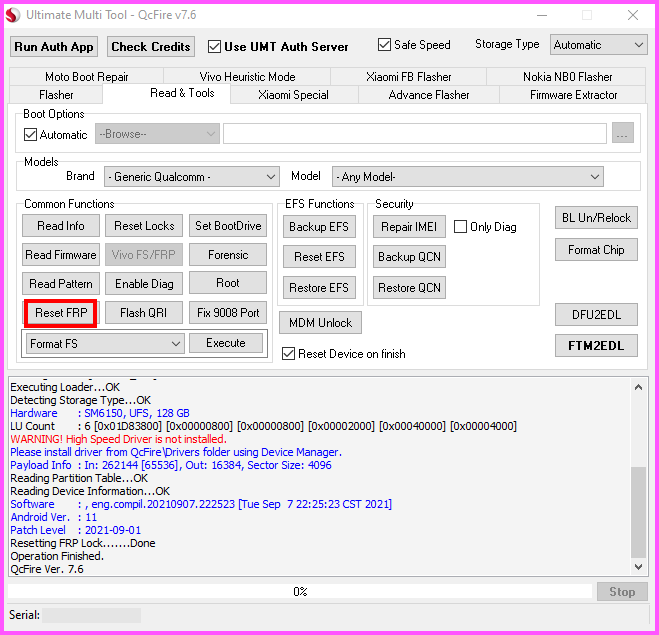Image resolution: width=659 pixels, height=635 pixels.
Task: Expand the Brand dropdown Generic Qualcomm
Action: pos(191,177)
